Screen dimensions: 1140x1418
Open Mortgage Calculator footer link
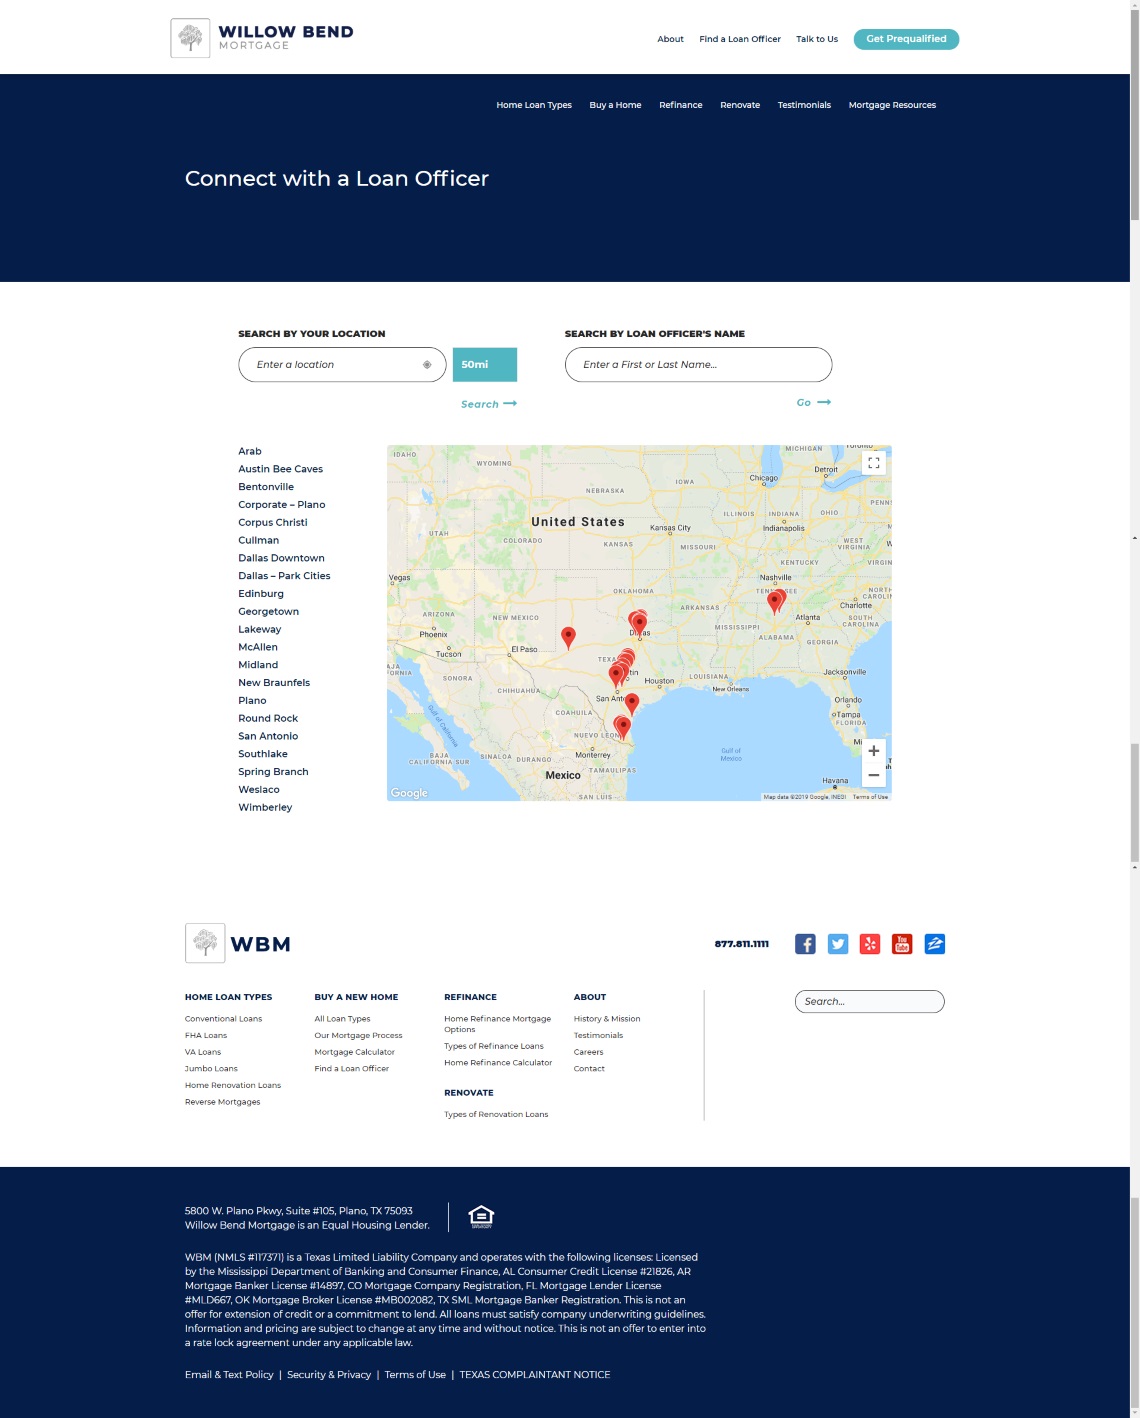pyautogui.click(x=354, y=1052)
